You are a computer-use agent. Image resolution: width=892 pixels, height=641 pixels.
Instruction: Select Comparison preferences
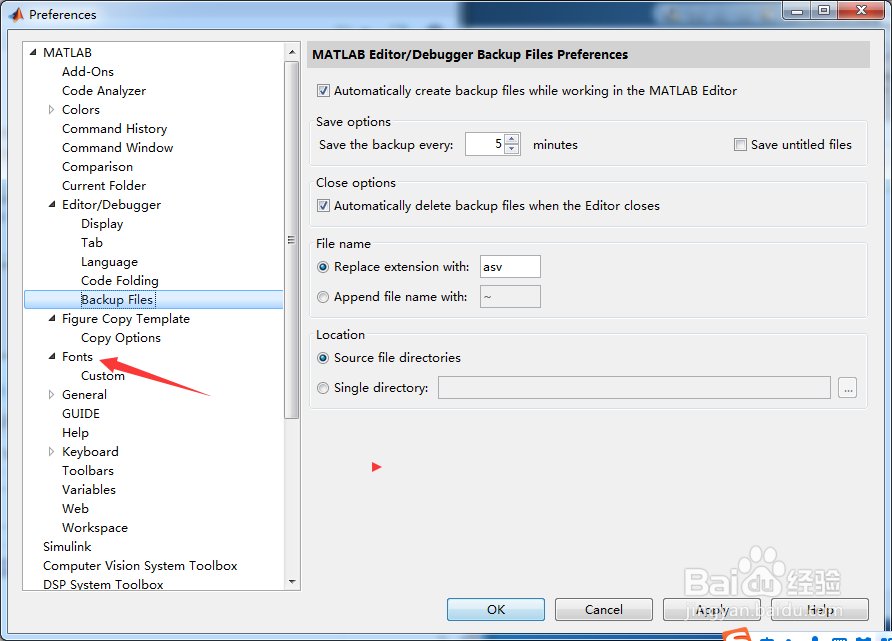click(97, 167)
